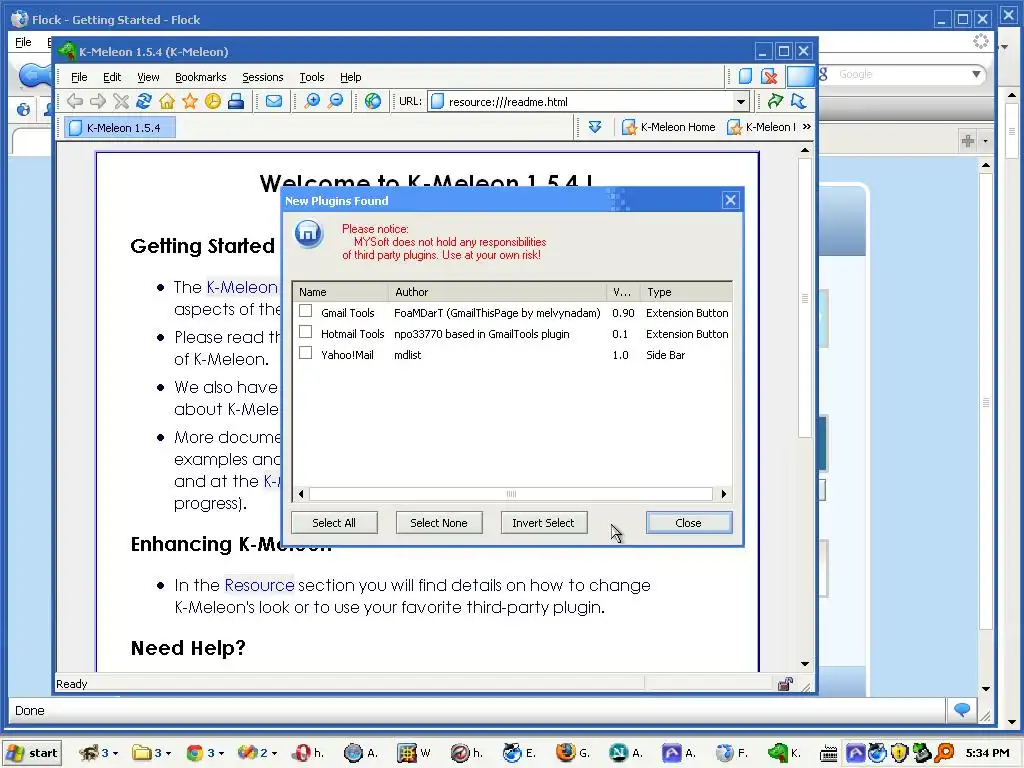Check the Yahoo!Mail plugin checkbox

coord(306,353)
